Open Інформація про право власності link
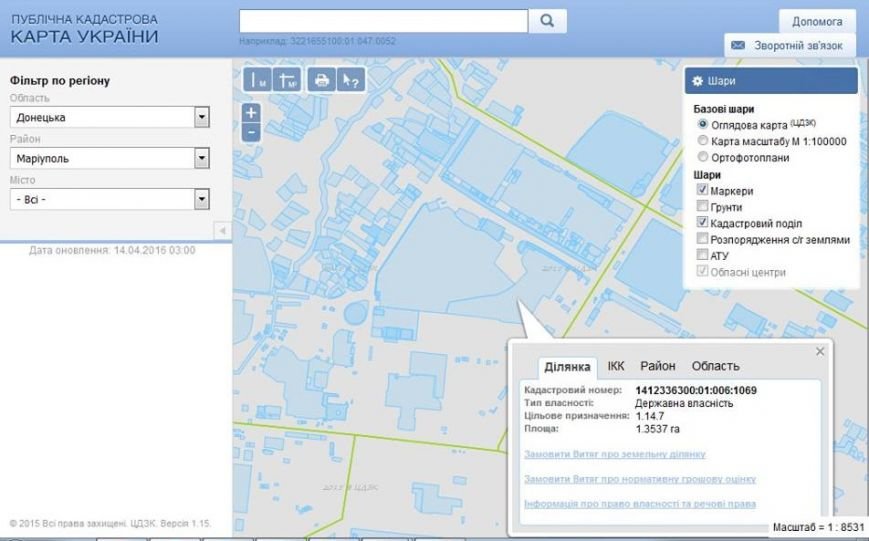The height and width of the screenshot is (541, 869). (640, 504)
